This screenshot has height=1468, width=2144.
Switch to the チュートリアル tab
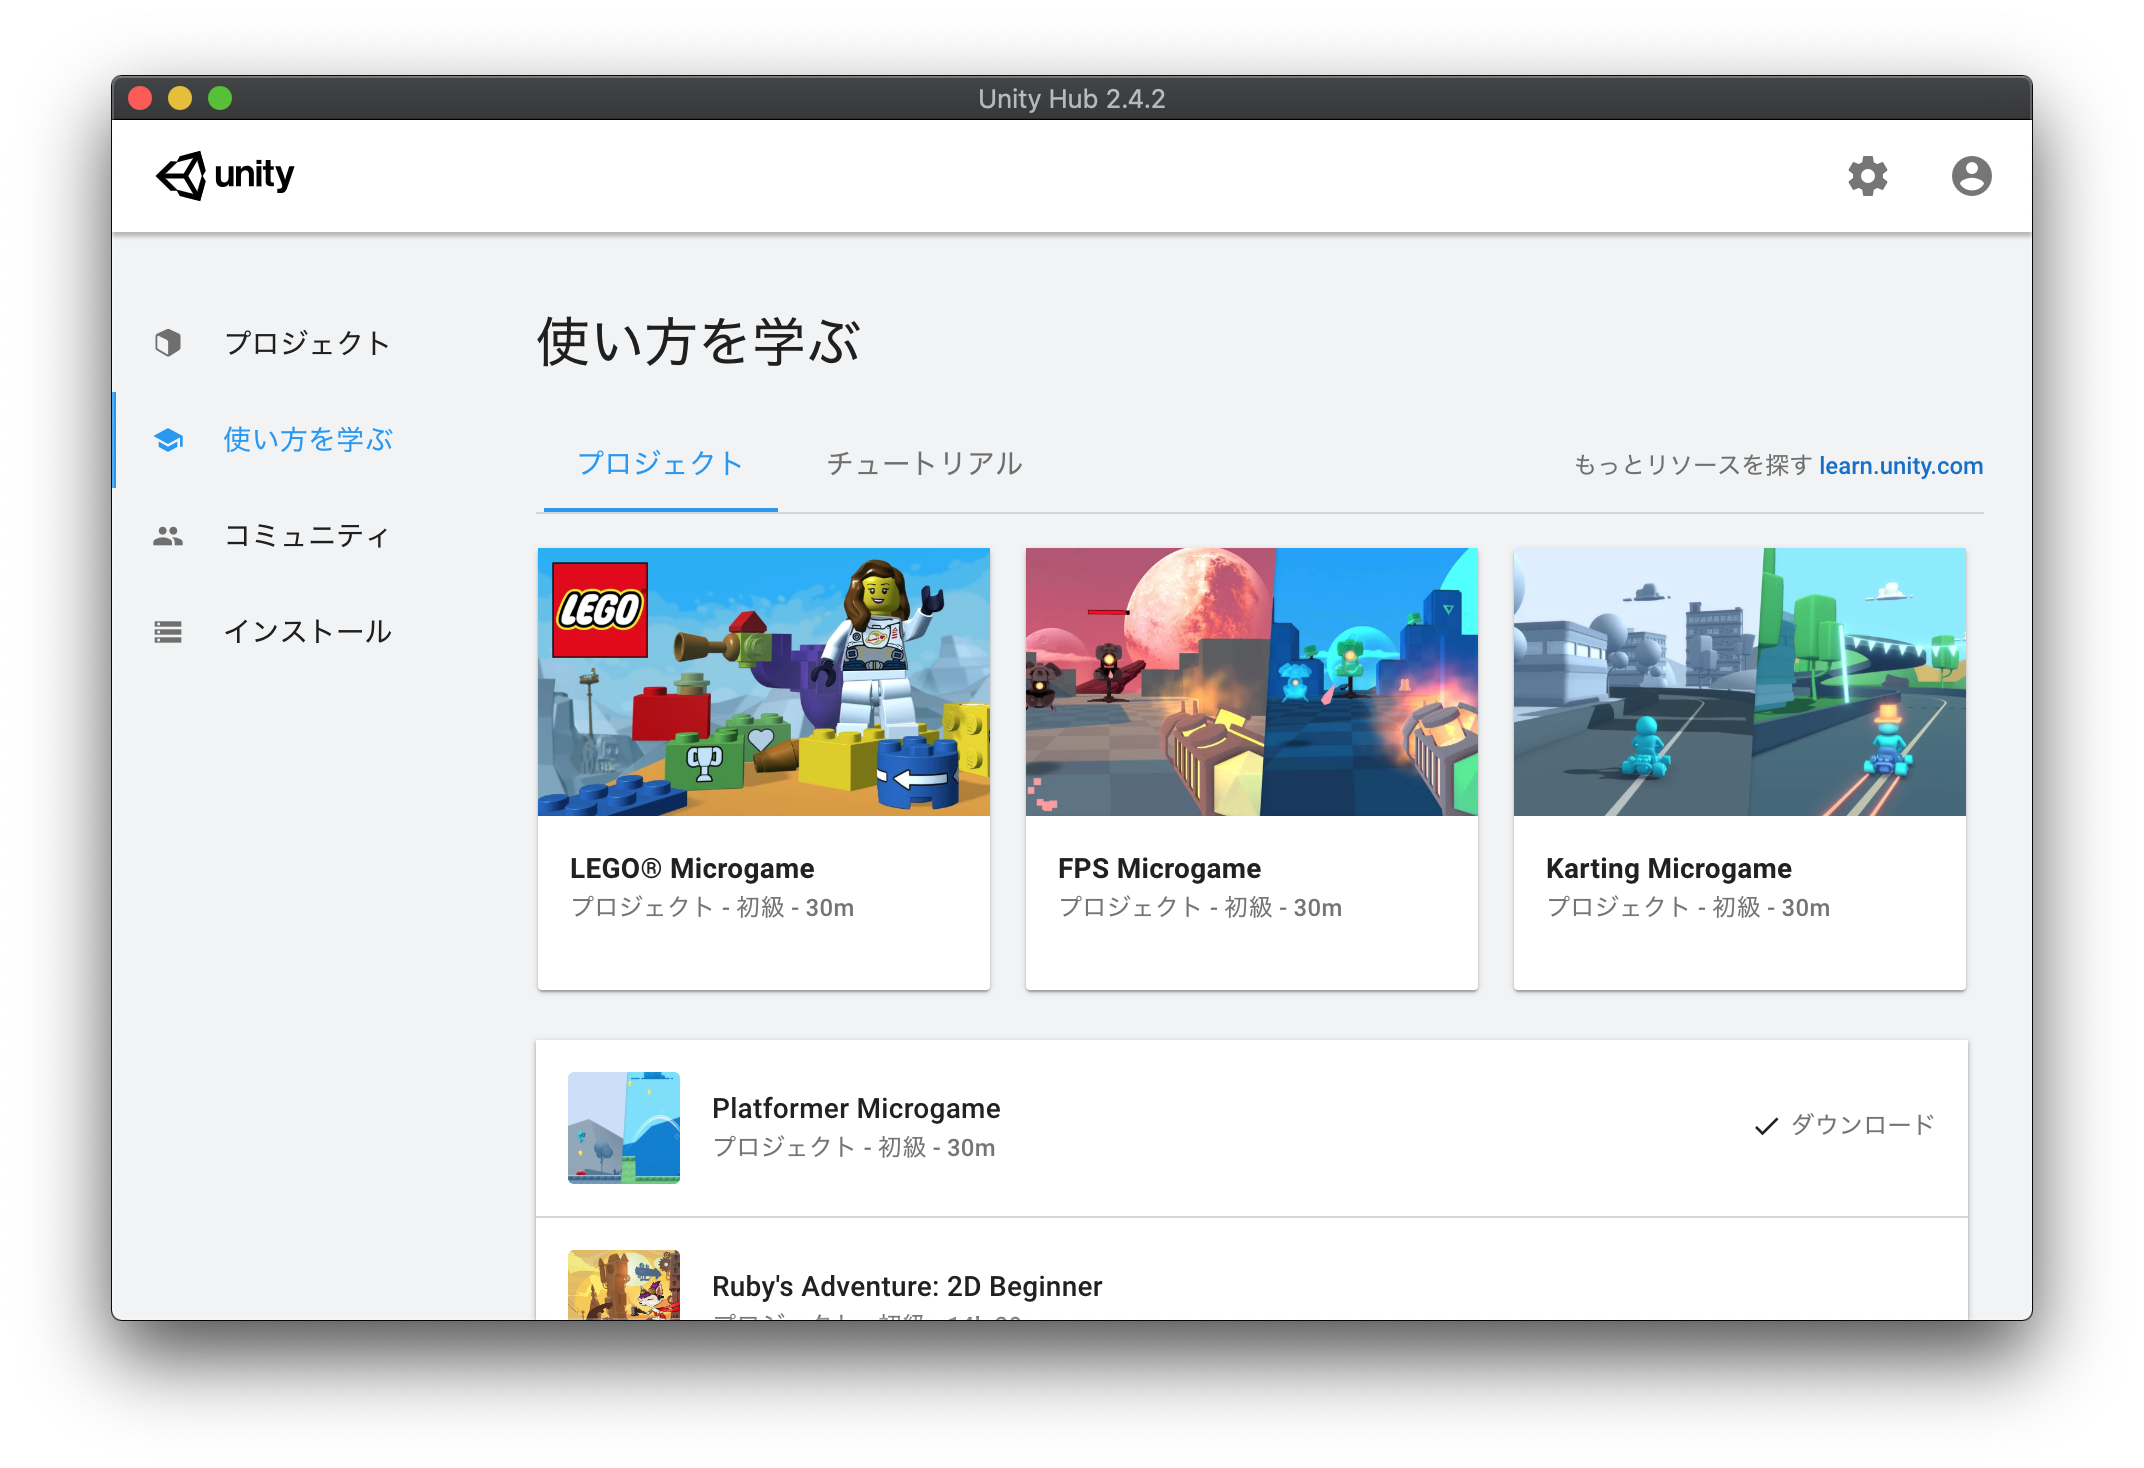coord(923,463)
